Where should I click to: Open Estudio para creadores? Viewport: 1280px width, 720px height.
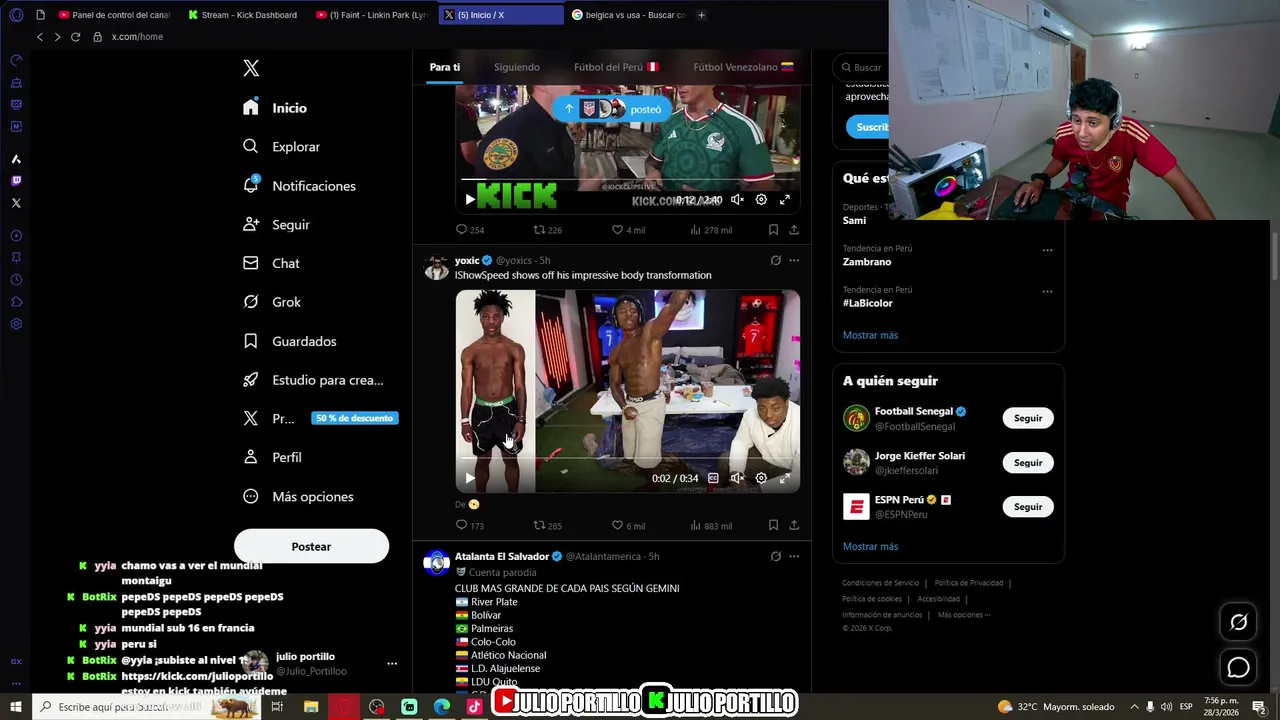click(313, 380)
